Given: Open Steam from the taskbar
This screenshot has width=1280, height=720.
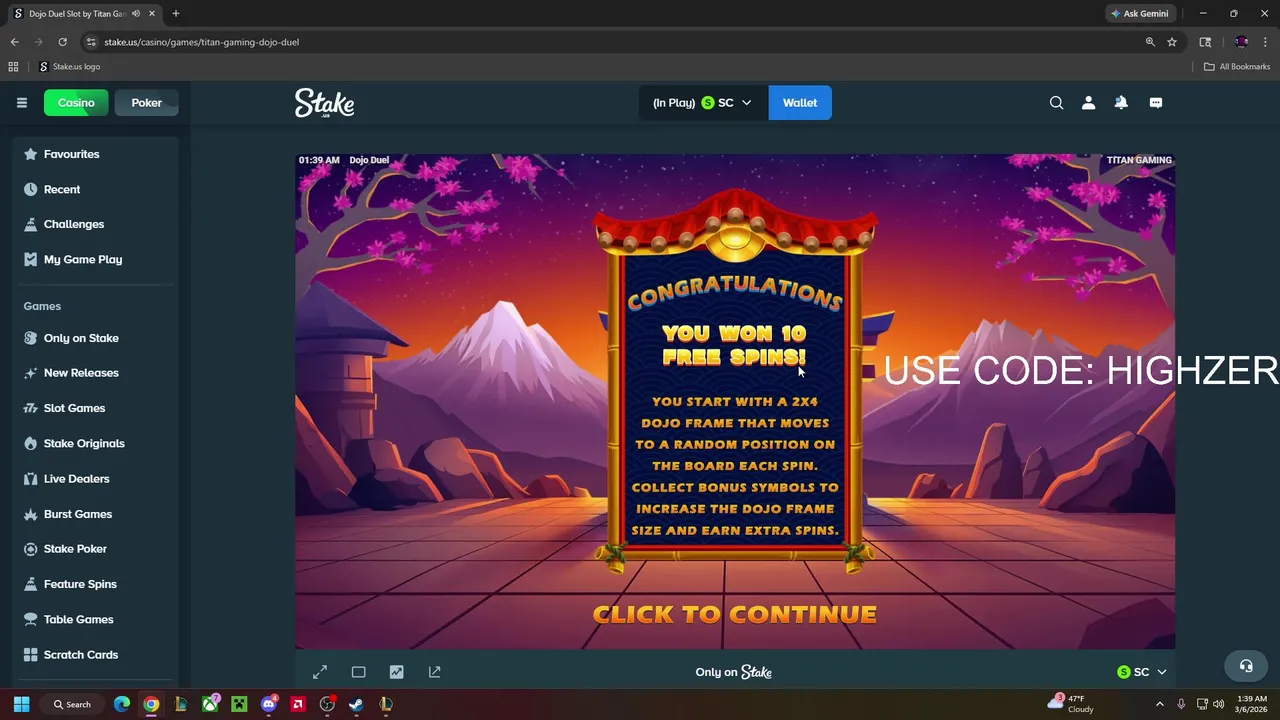Looking at the screenshot, I should 356,704.
